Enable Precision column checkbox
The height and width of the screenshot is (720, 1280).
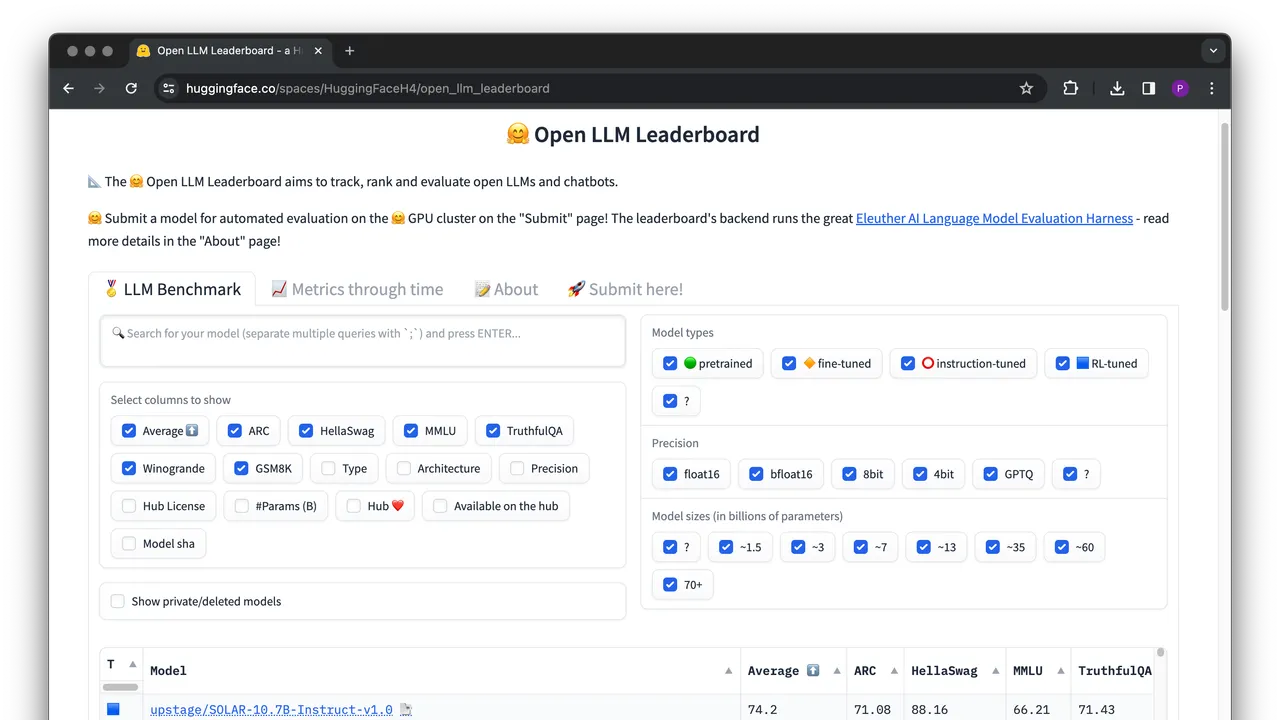[517, 468]
